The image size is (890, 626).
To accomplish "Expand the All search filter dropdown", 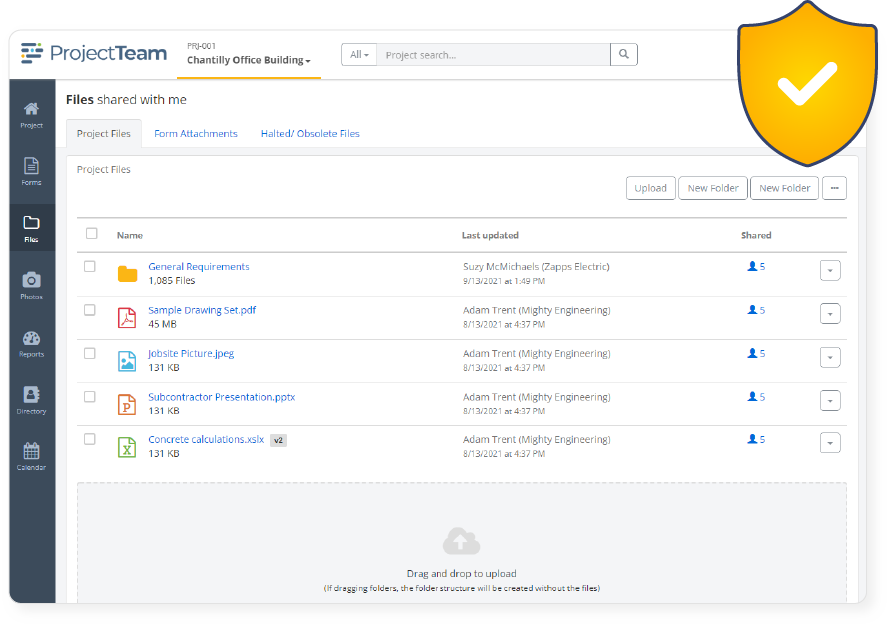I will (x=358, y=54).
